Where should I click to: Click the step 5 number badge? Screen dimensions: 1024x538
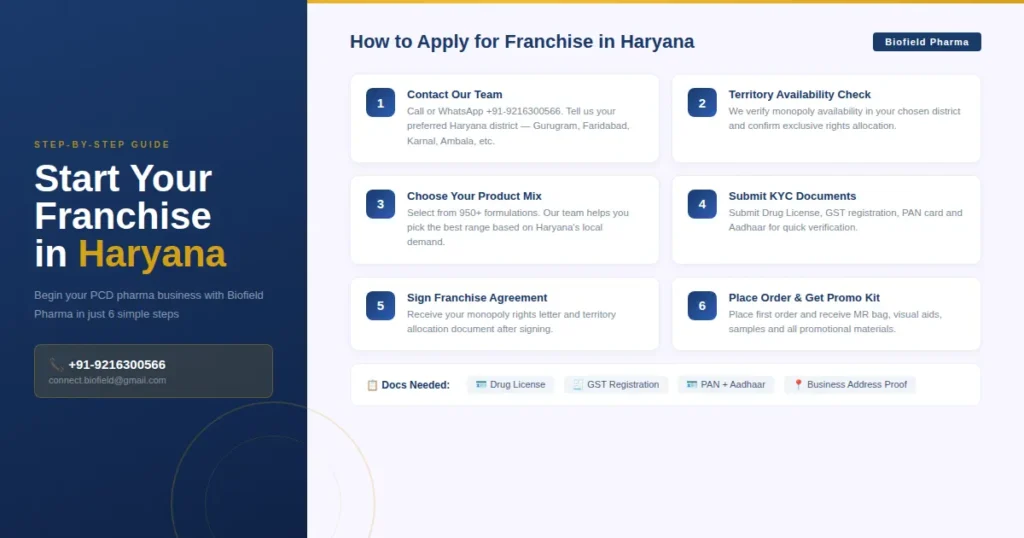tap(380, 306)
